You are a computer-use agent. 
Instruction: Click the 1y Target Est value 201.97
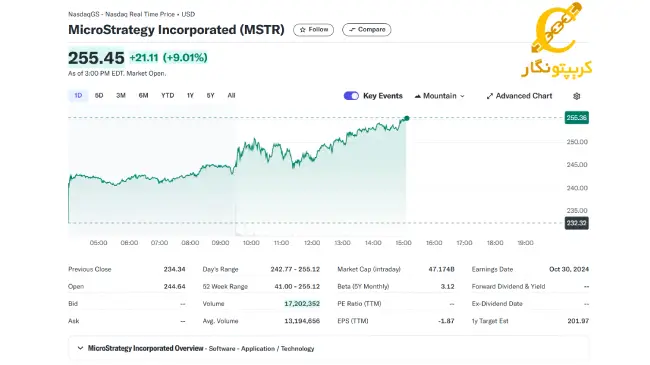578,321
